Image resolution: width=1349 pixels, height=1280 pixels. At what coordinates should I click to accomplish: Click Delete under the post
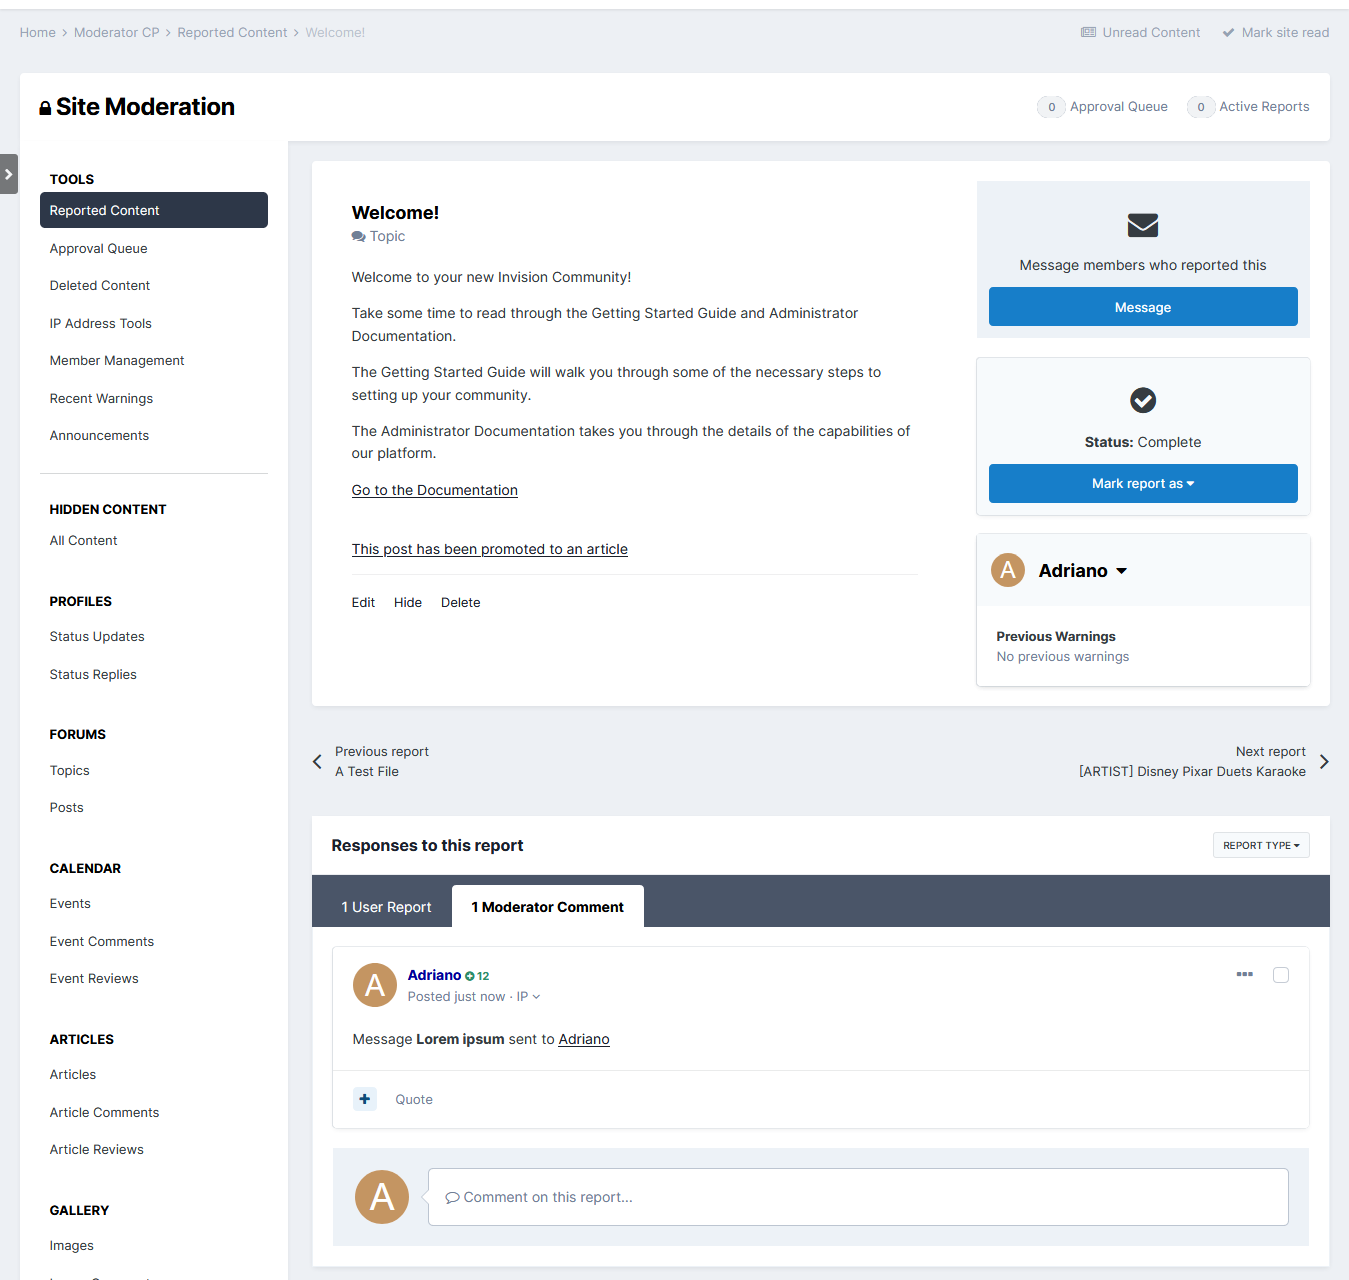coord(461,603)
